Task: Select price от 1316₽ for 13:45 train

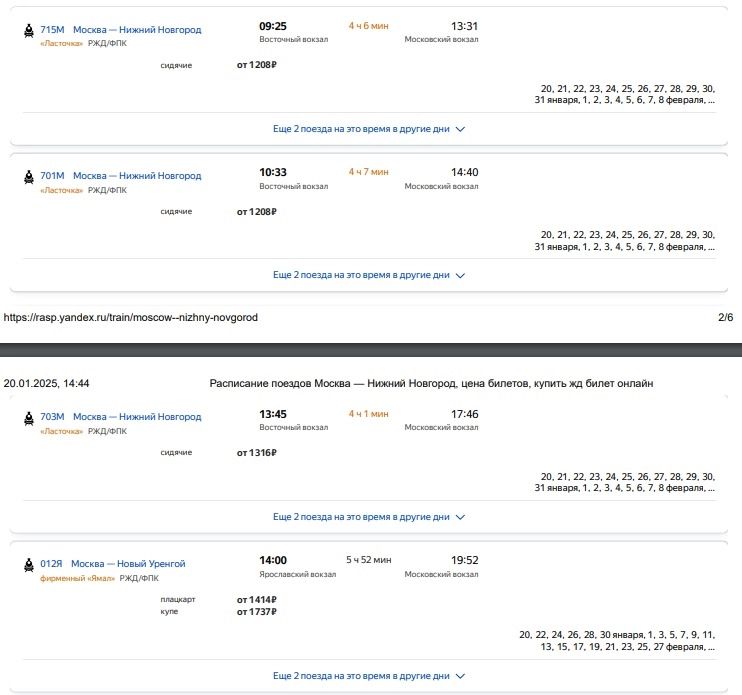Action: tap(256, 452)
